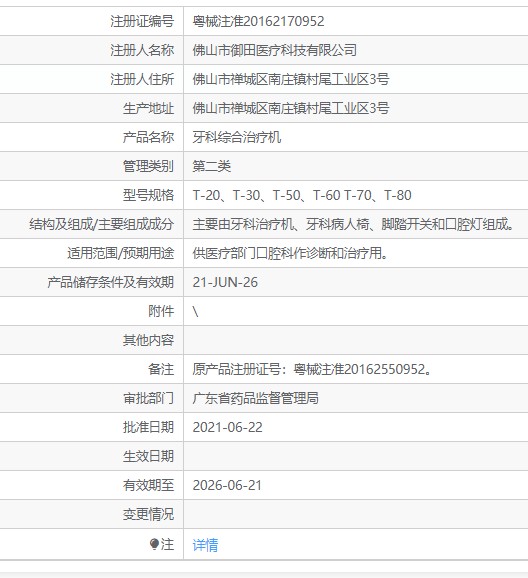Viewport: 528px width, 578px height.
Task: Click approval date 2021-06-22
Action: tap(227, 427)
